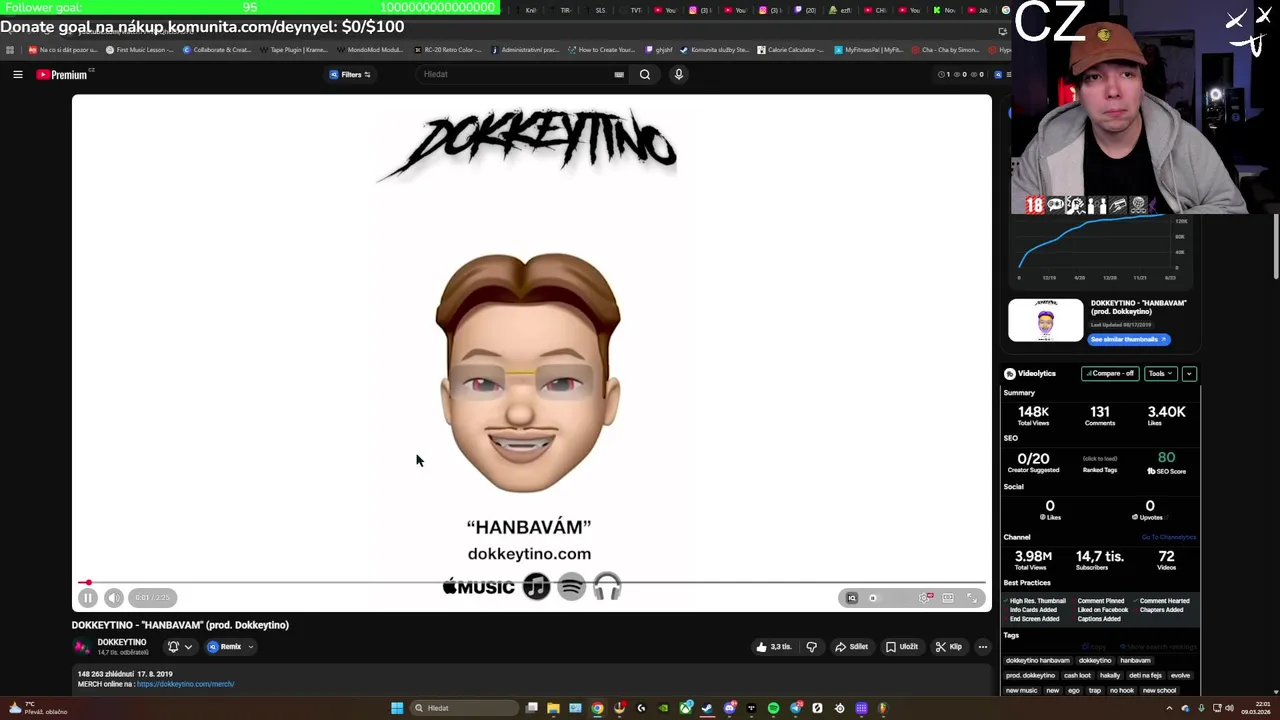This screenshot has width=1280, height=720.
Task: Open Go To Channelytics link
Action: coord(1168,538)
